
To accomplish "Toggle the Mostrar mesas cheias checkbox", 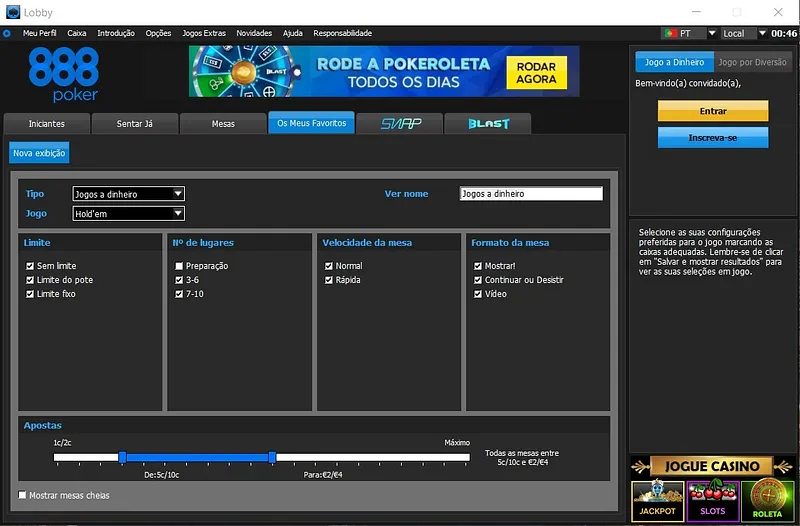I will pos(23,495).
